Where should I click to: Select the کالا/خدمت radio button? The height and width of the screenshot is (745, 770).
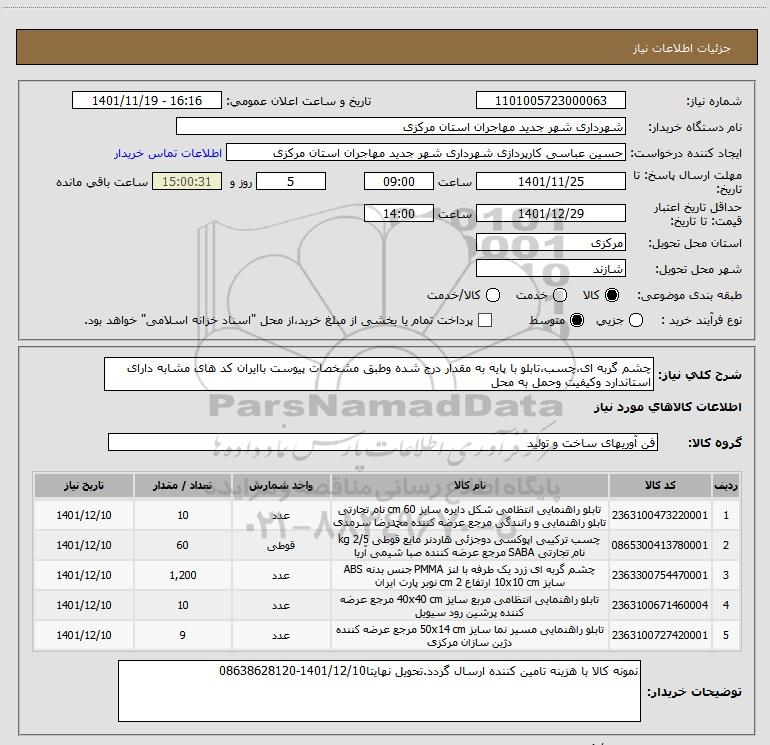[x=493, y=295]
